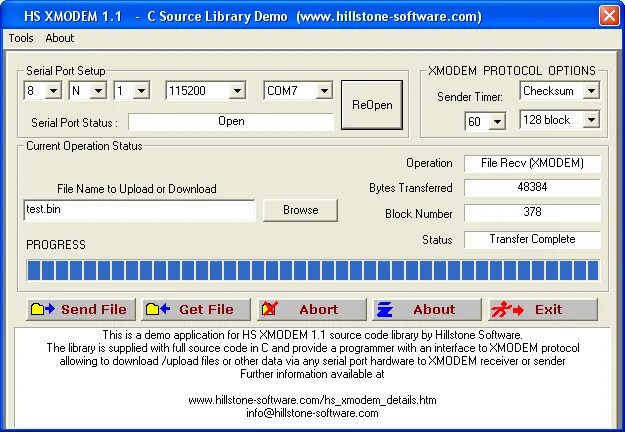Click the Get File folder icon
The height and width of the screenshot is (432, 625).
tap(158, 309)
